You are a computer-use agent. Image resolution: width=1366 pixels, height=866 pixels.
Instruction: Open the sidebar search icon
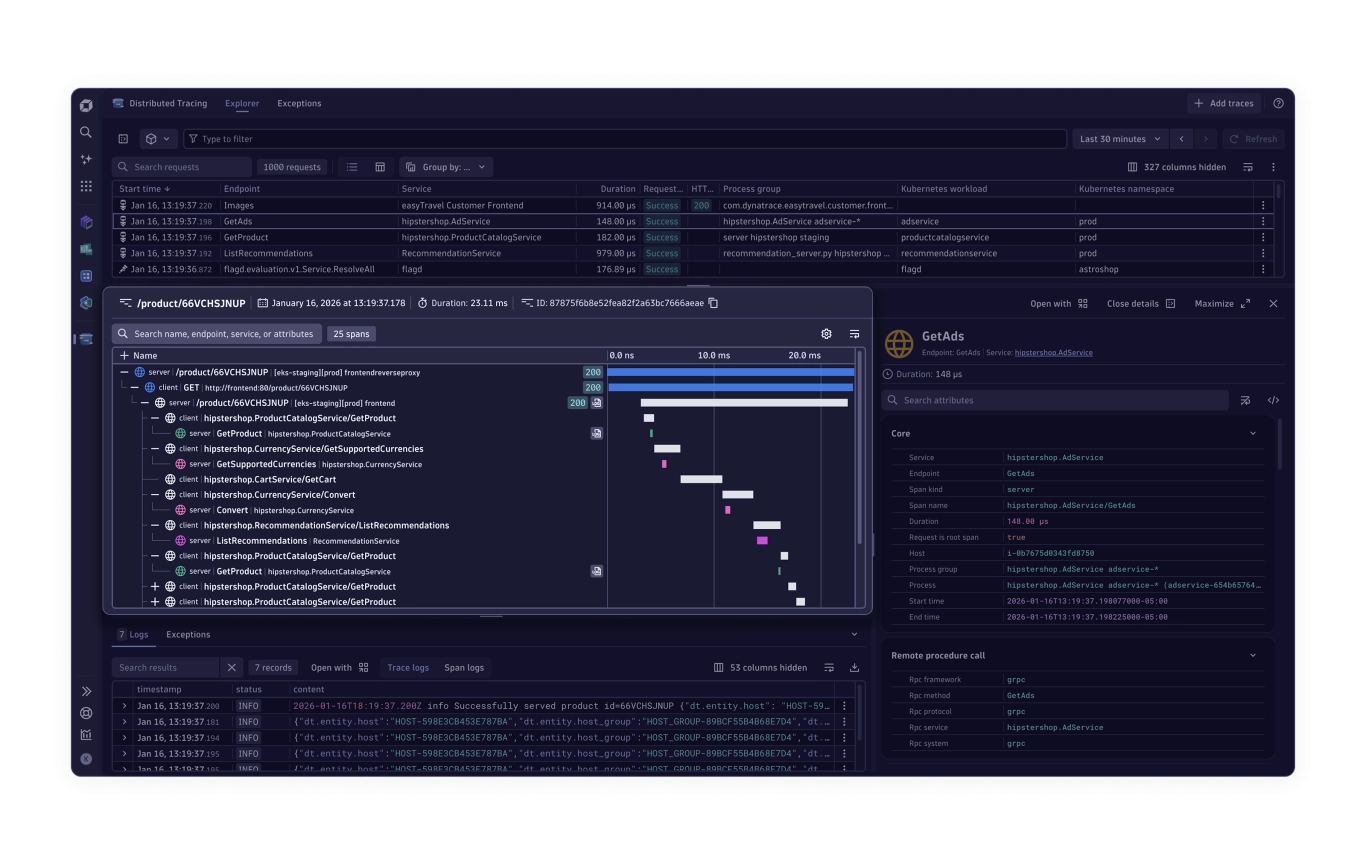pyautogui.click(x=86, y=132)
